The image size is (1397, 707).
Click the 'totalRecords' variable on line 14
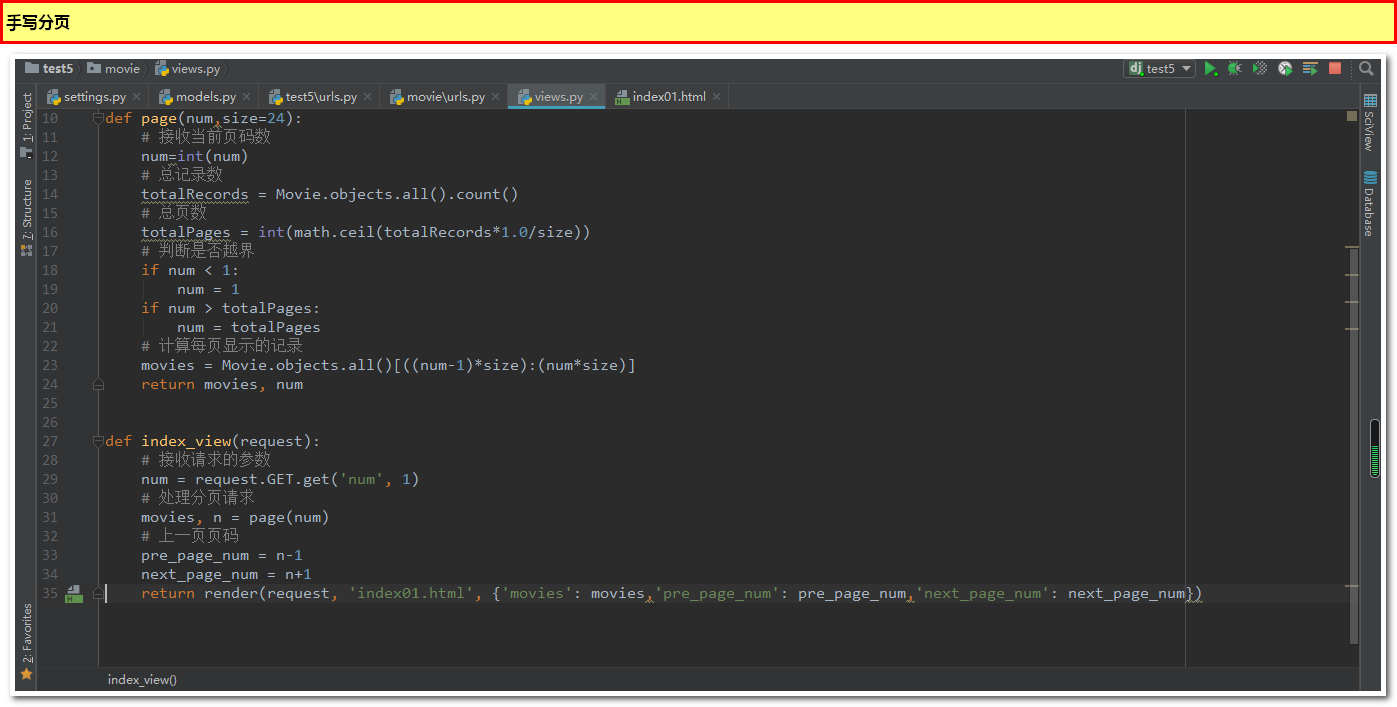pos(195,194)
